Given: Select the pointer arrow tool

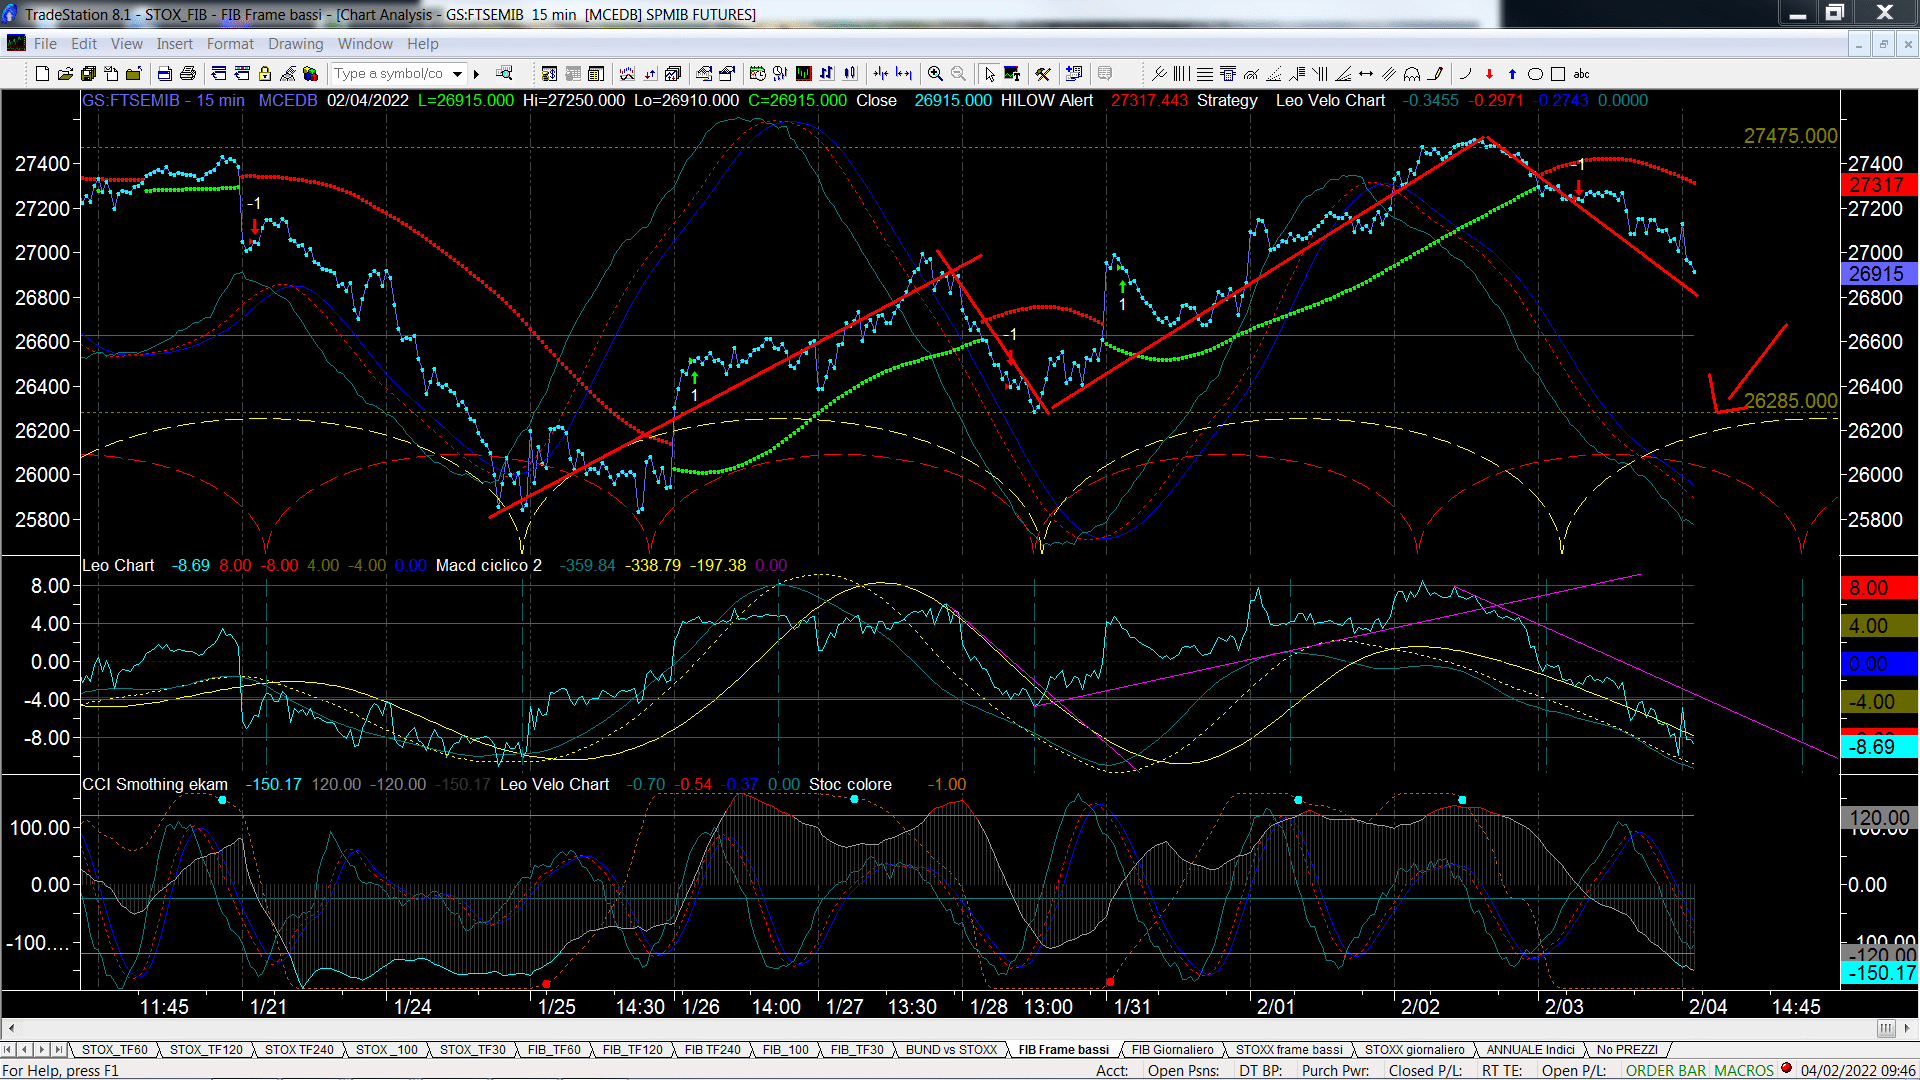Looking at the screenshot, I should (x=989, y=74).
